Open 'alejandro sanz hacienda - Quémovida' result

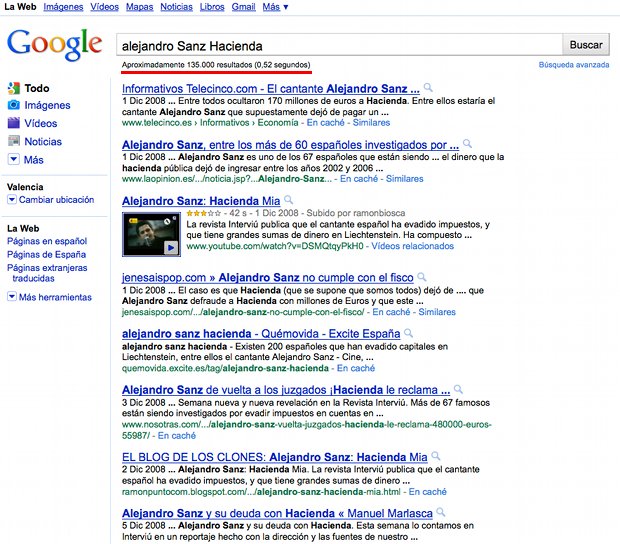tap(261, 334)
